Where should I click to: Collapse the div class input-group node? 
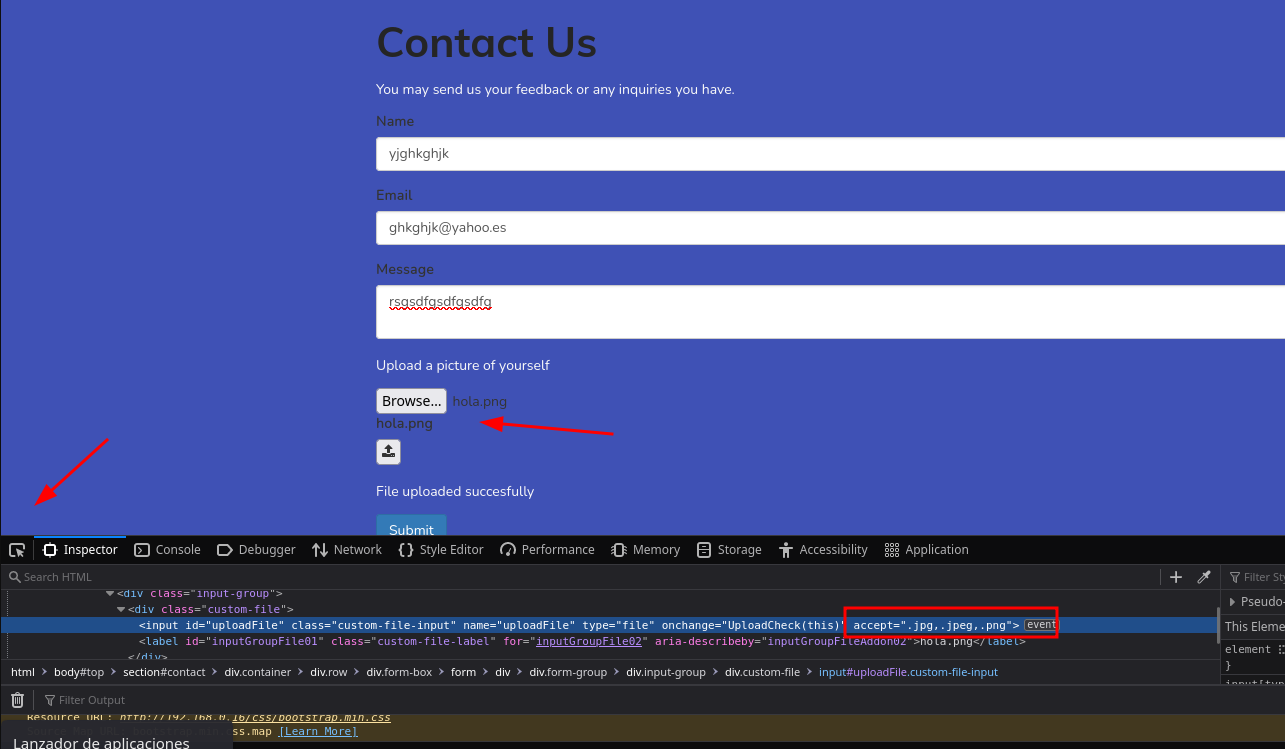(110, 593)
